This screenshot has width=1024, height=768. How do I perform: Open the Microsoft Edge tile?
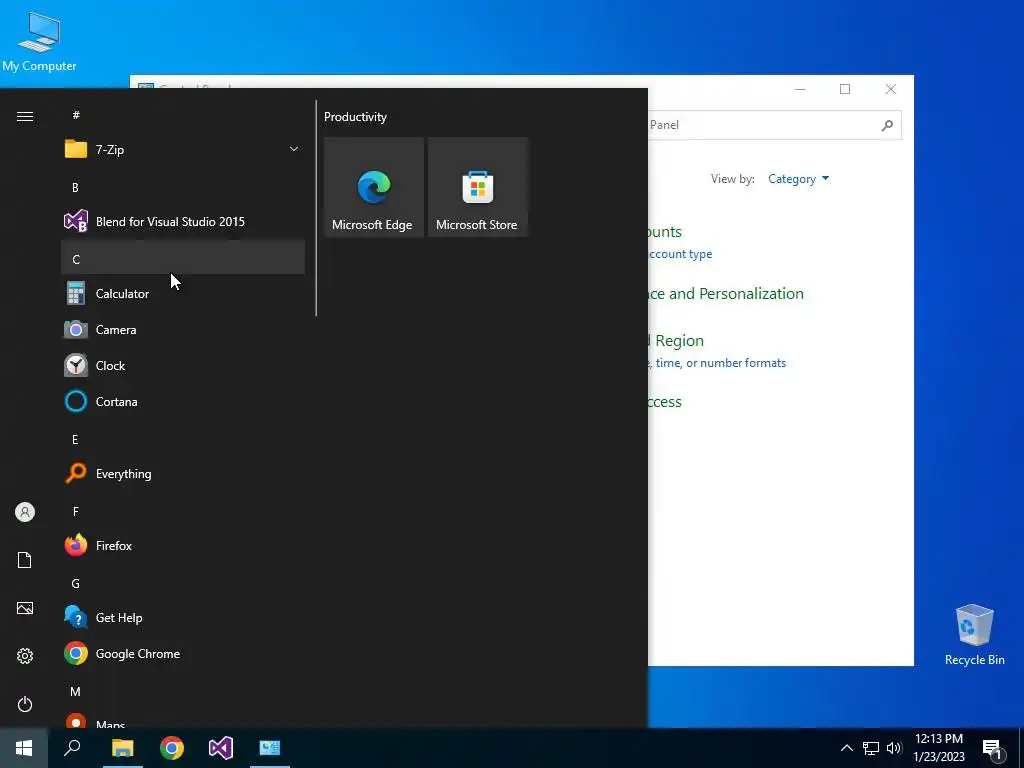(x=374, y=187)
